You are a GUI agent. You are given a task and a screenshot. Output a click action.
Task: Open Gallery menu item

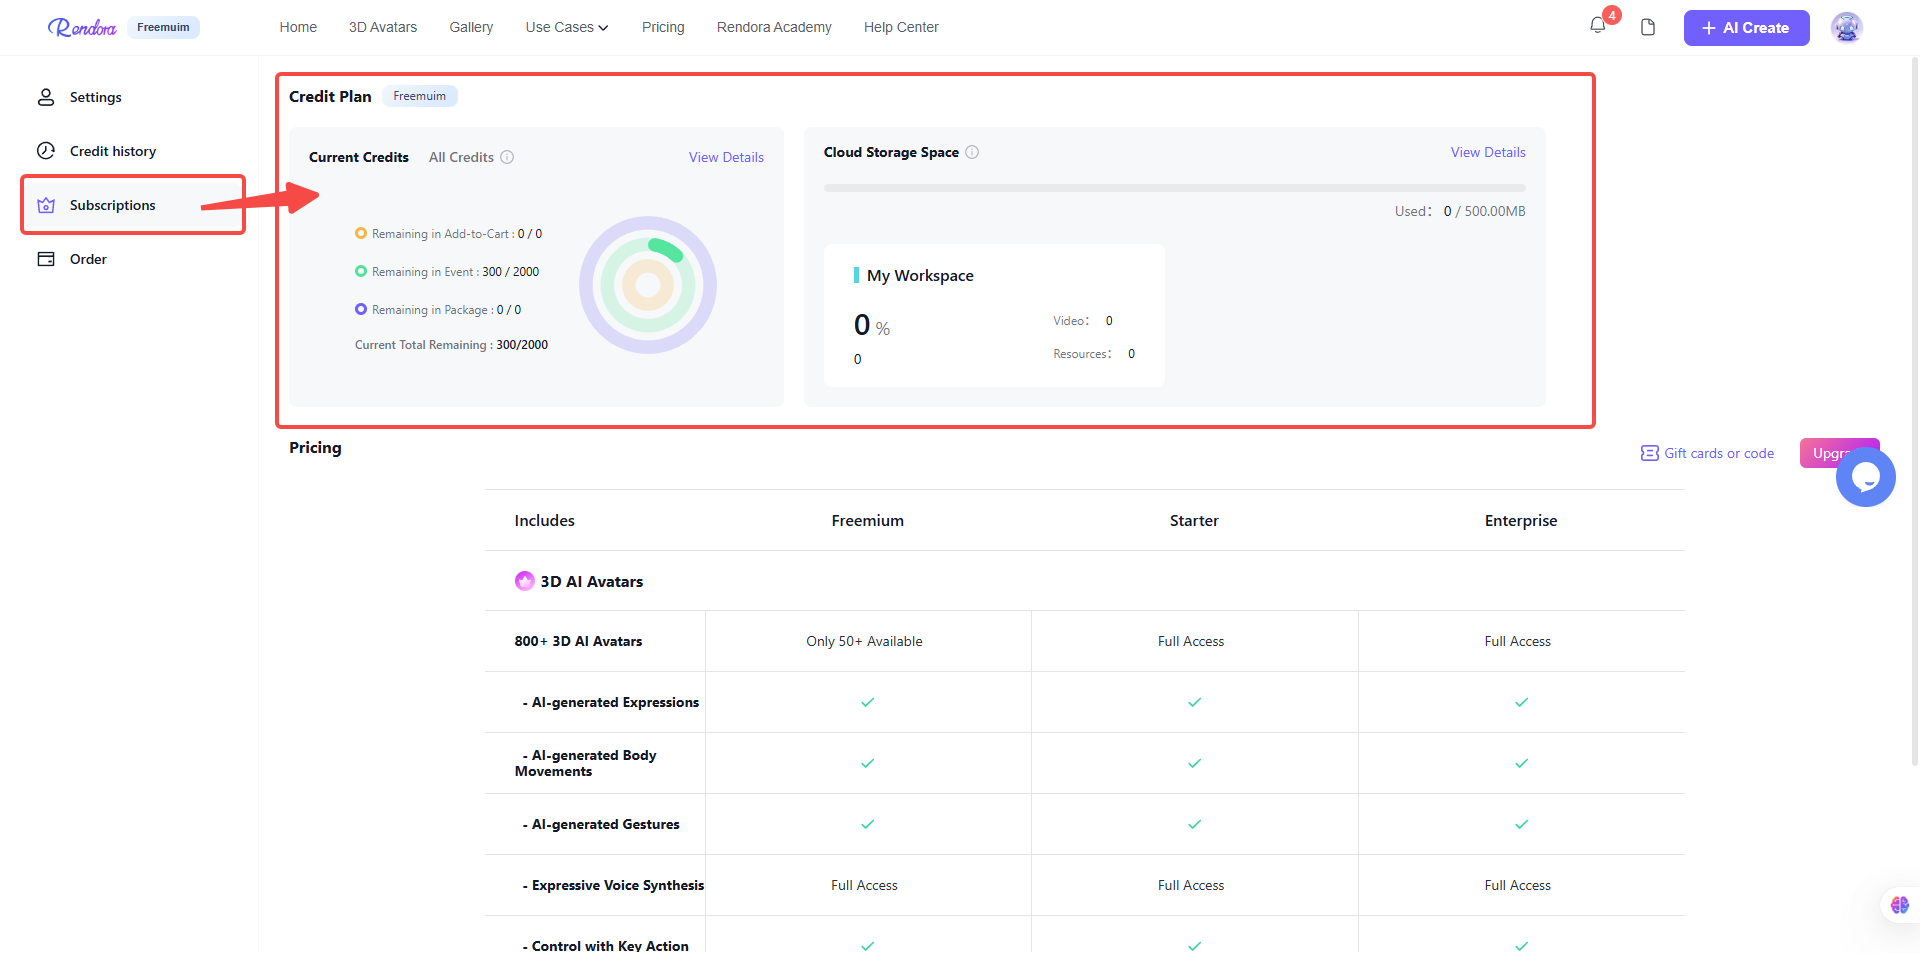coord(471,27)
